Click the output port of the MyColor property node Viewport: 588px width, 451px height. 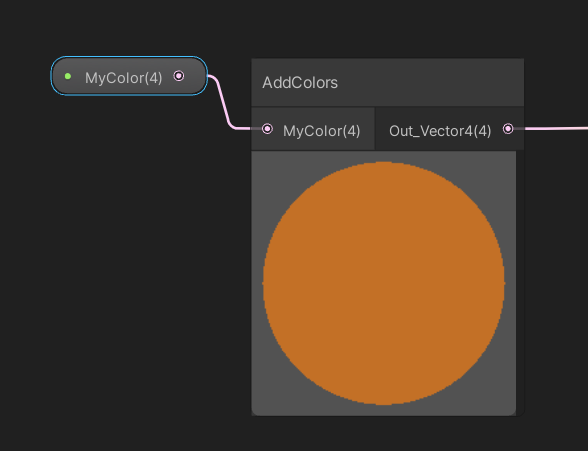coord(179,76)
